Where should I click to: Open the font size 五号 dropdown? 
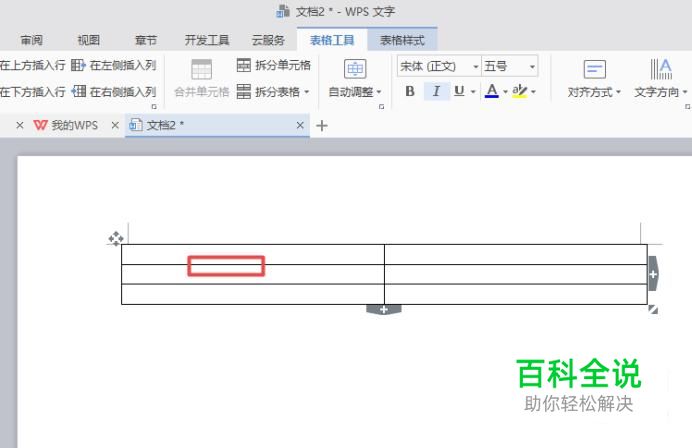coord(532,67)
